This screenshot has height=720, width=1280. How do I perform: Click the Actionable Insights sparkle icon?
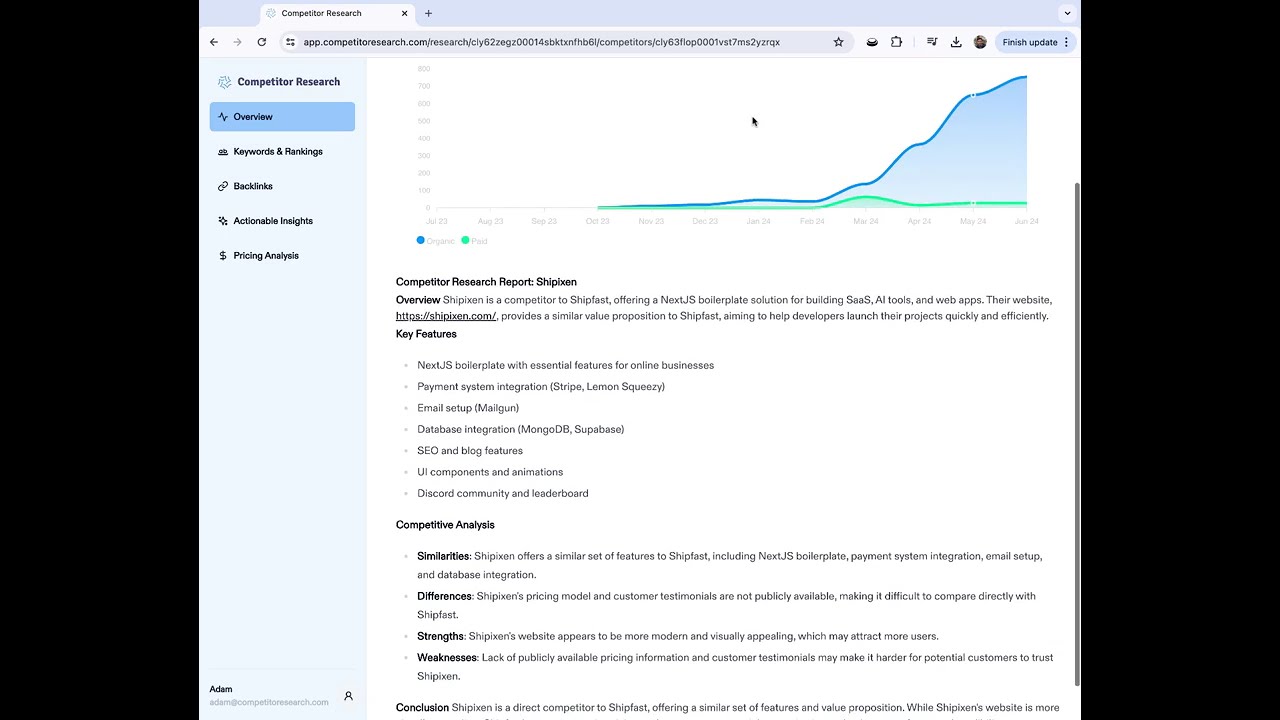click(223, 221)
